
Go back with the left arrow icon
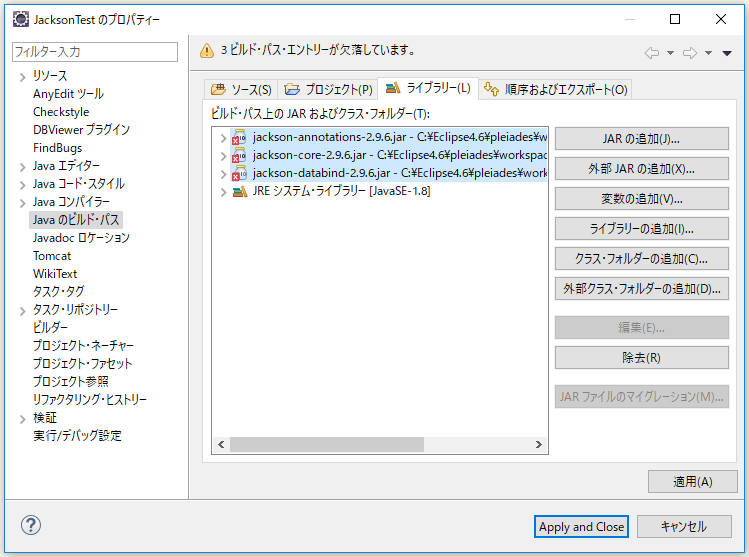pyautogui.click(x=652, y=53)
